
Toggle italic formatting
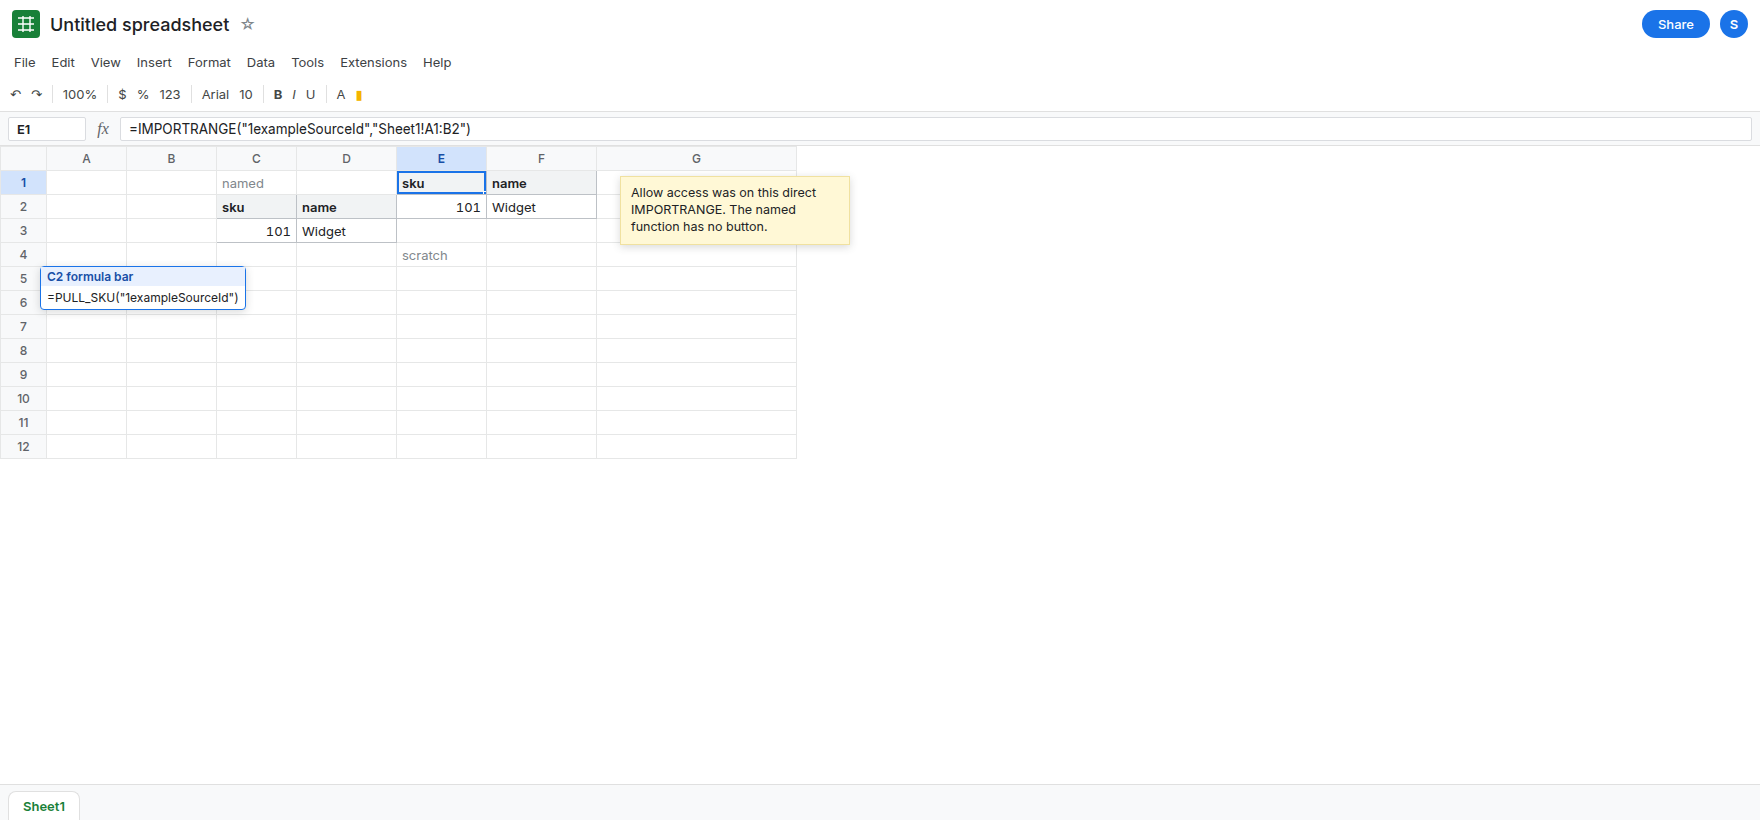(x=294, y=94)
